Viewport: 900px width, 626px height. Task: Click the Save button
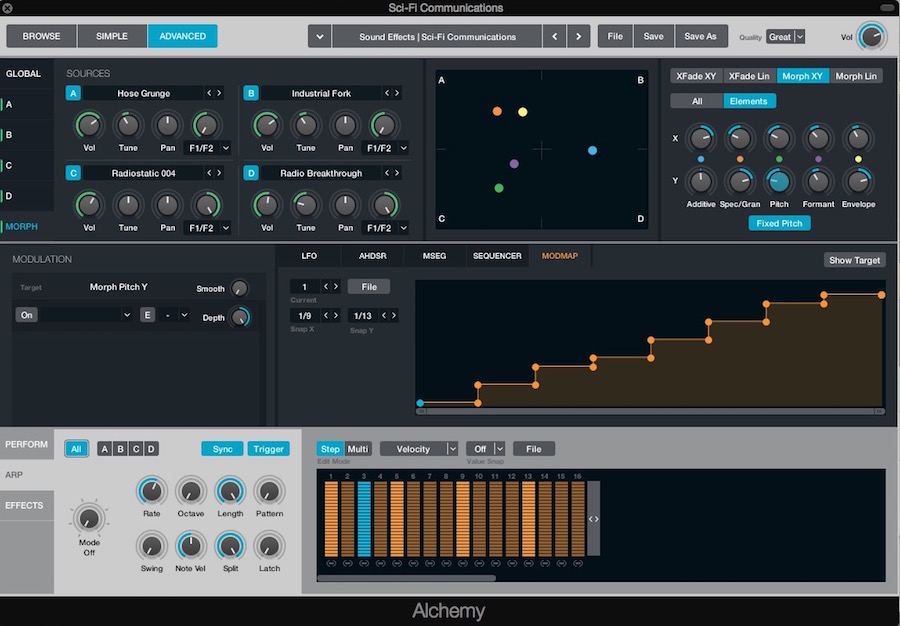pos(653,36)
